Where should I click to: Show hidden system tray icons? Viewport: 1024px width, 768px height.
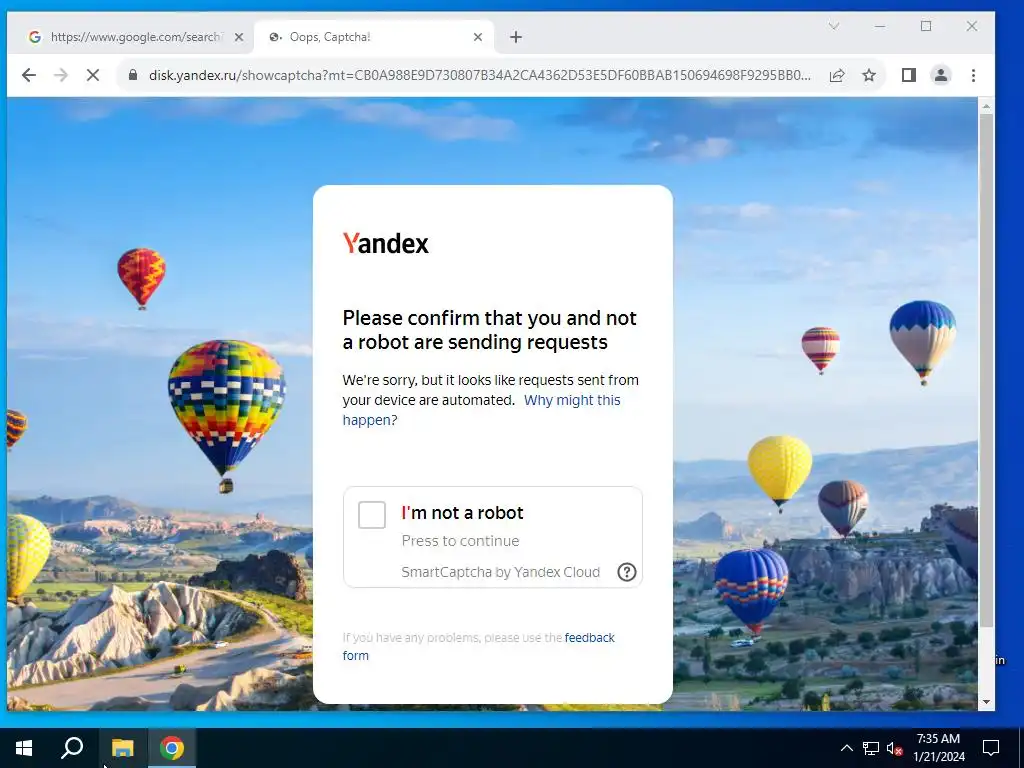coord(846,748)
